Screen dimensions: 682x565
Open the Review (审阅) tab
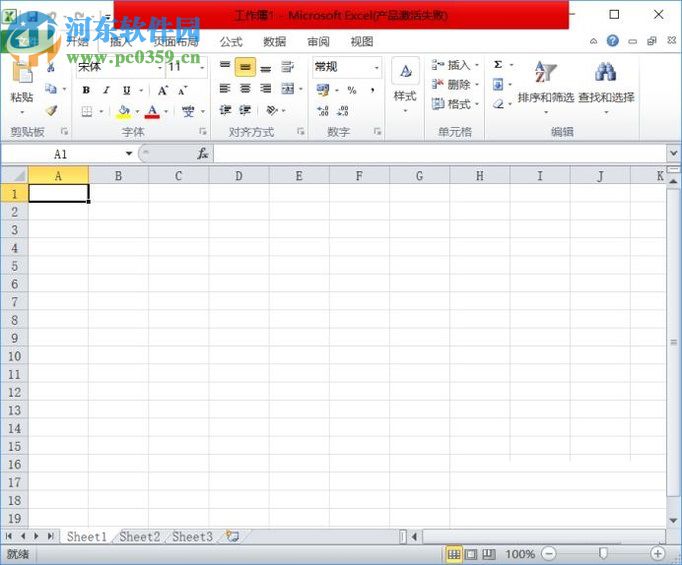click(318, 42)
